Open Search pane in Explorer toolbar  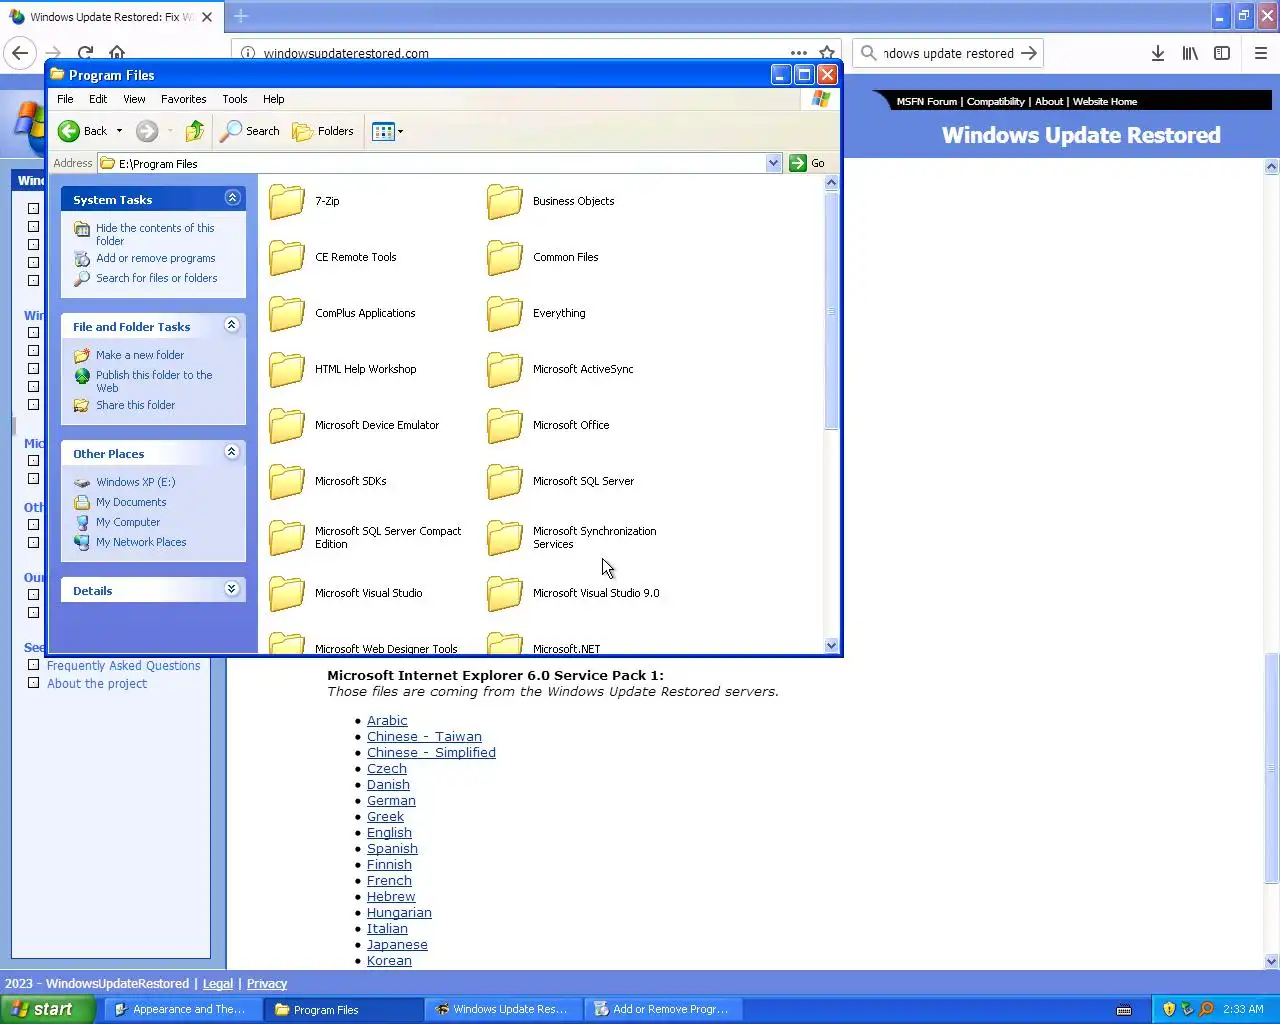[251, 131]
